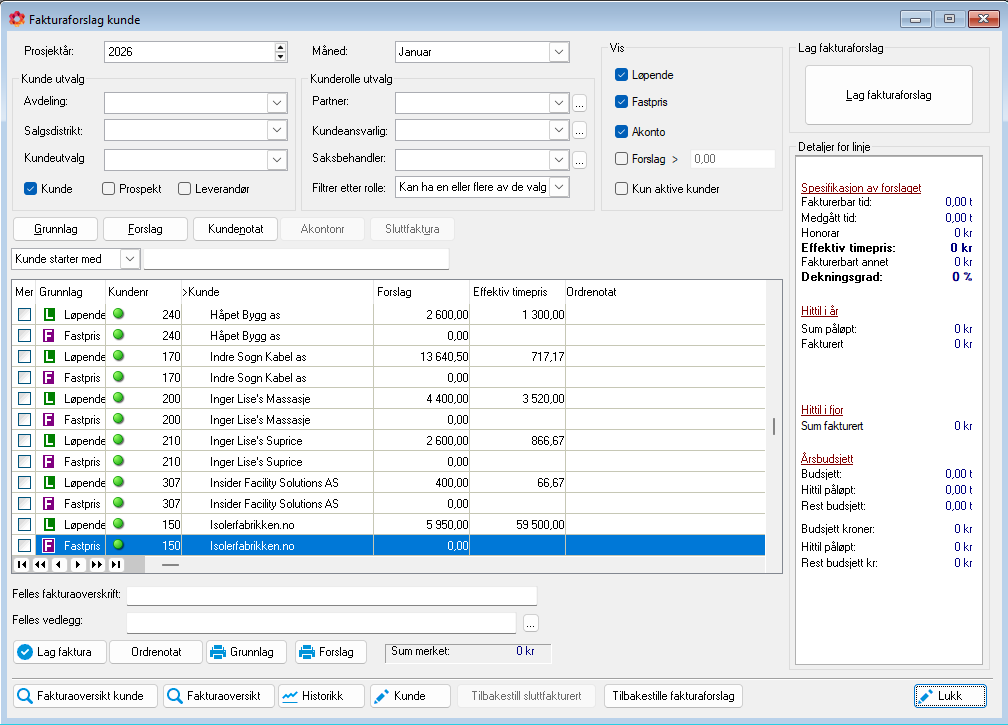This screenshot has height=725, width=1008.
Task: Enable Kun aktive kunder checkbox
Action: [x=621, y=188]
